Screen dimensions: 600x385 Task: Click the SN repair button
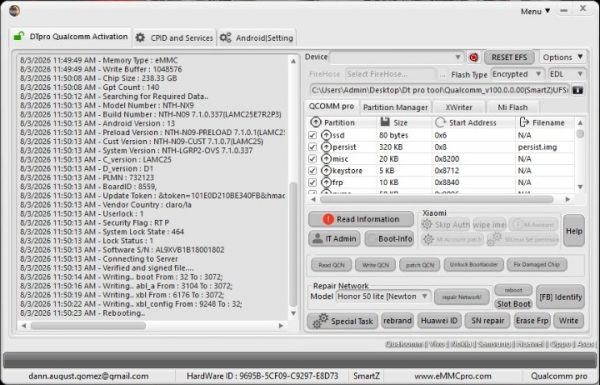(487, 321)
